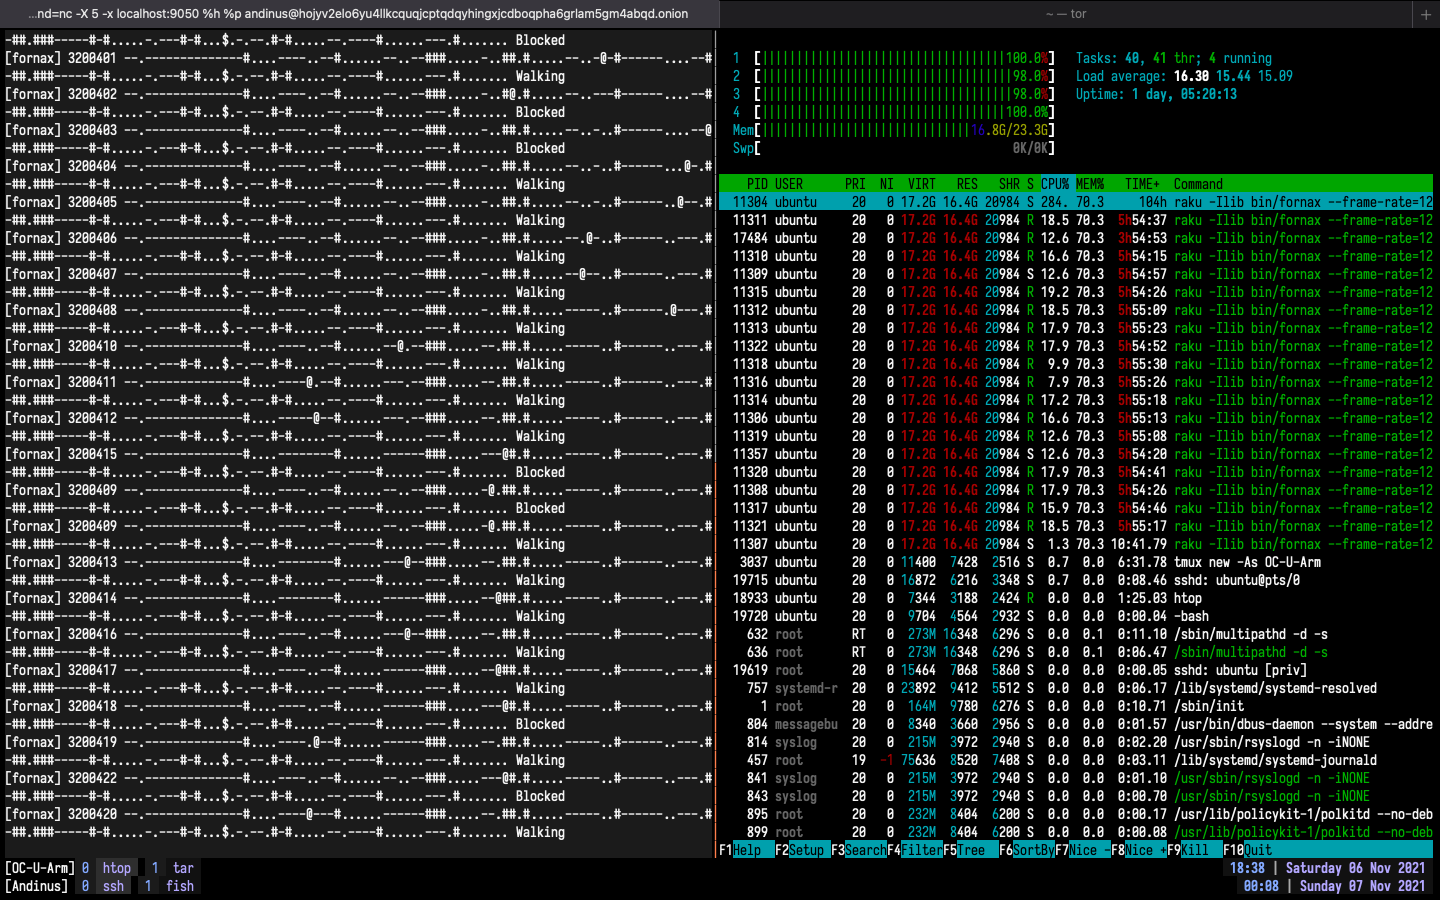Select process row PID 11311

(x=1076, y=220)
